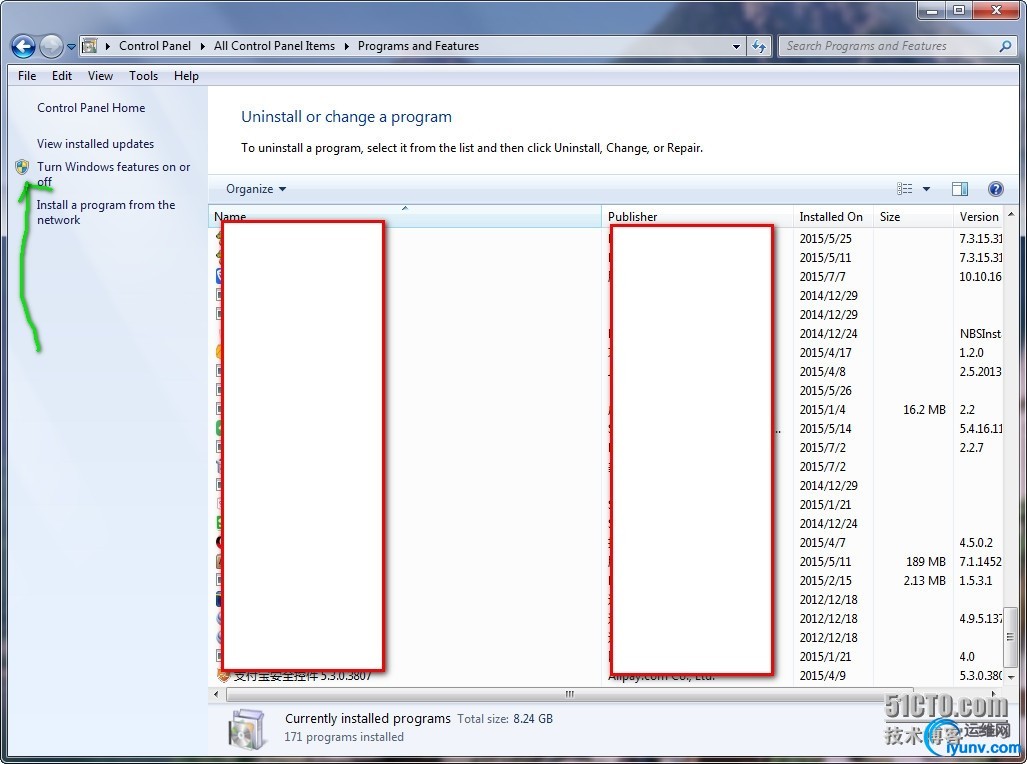Click the Control Panel icon in address bar
Screen dimensions: 1027x764
90,46
